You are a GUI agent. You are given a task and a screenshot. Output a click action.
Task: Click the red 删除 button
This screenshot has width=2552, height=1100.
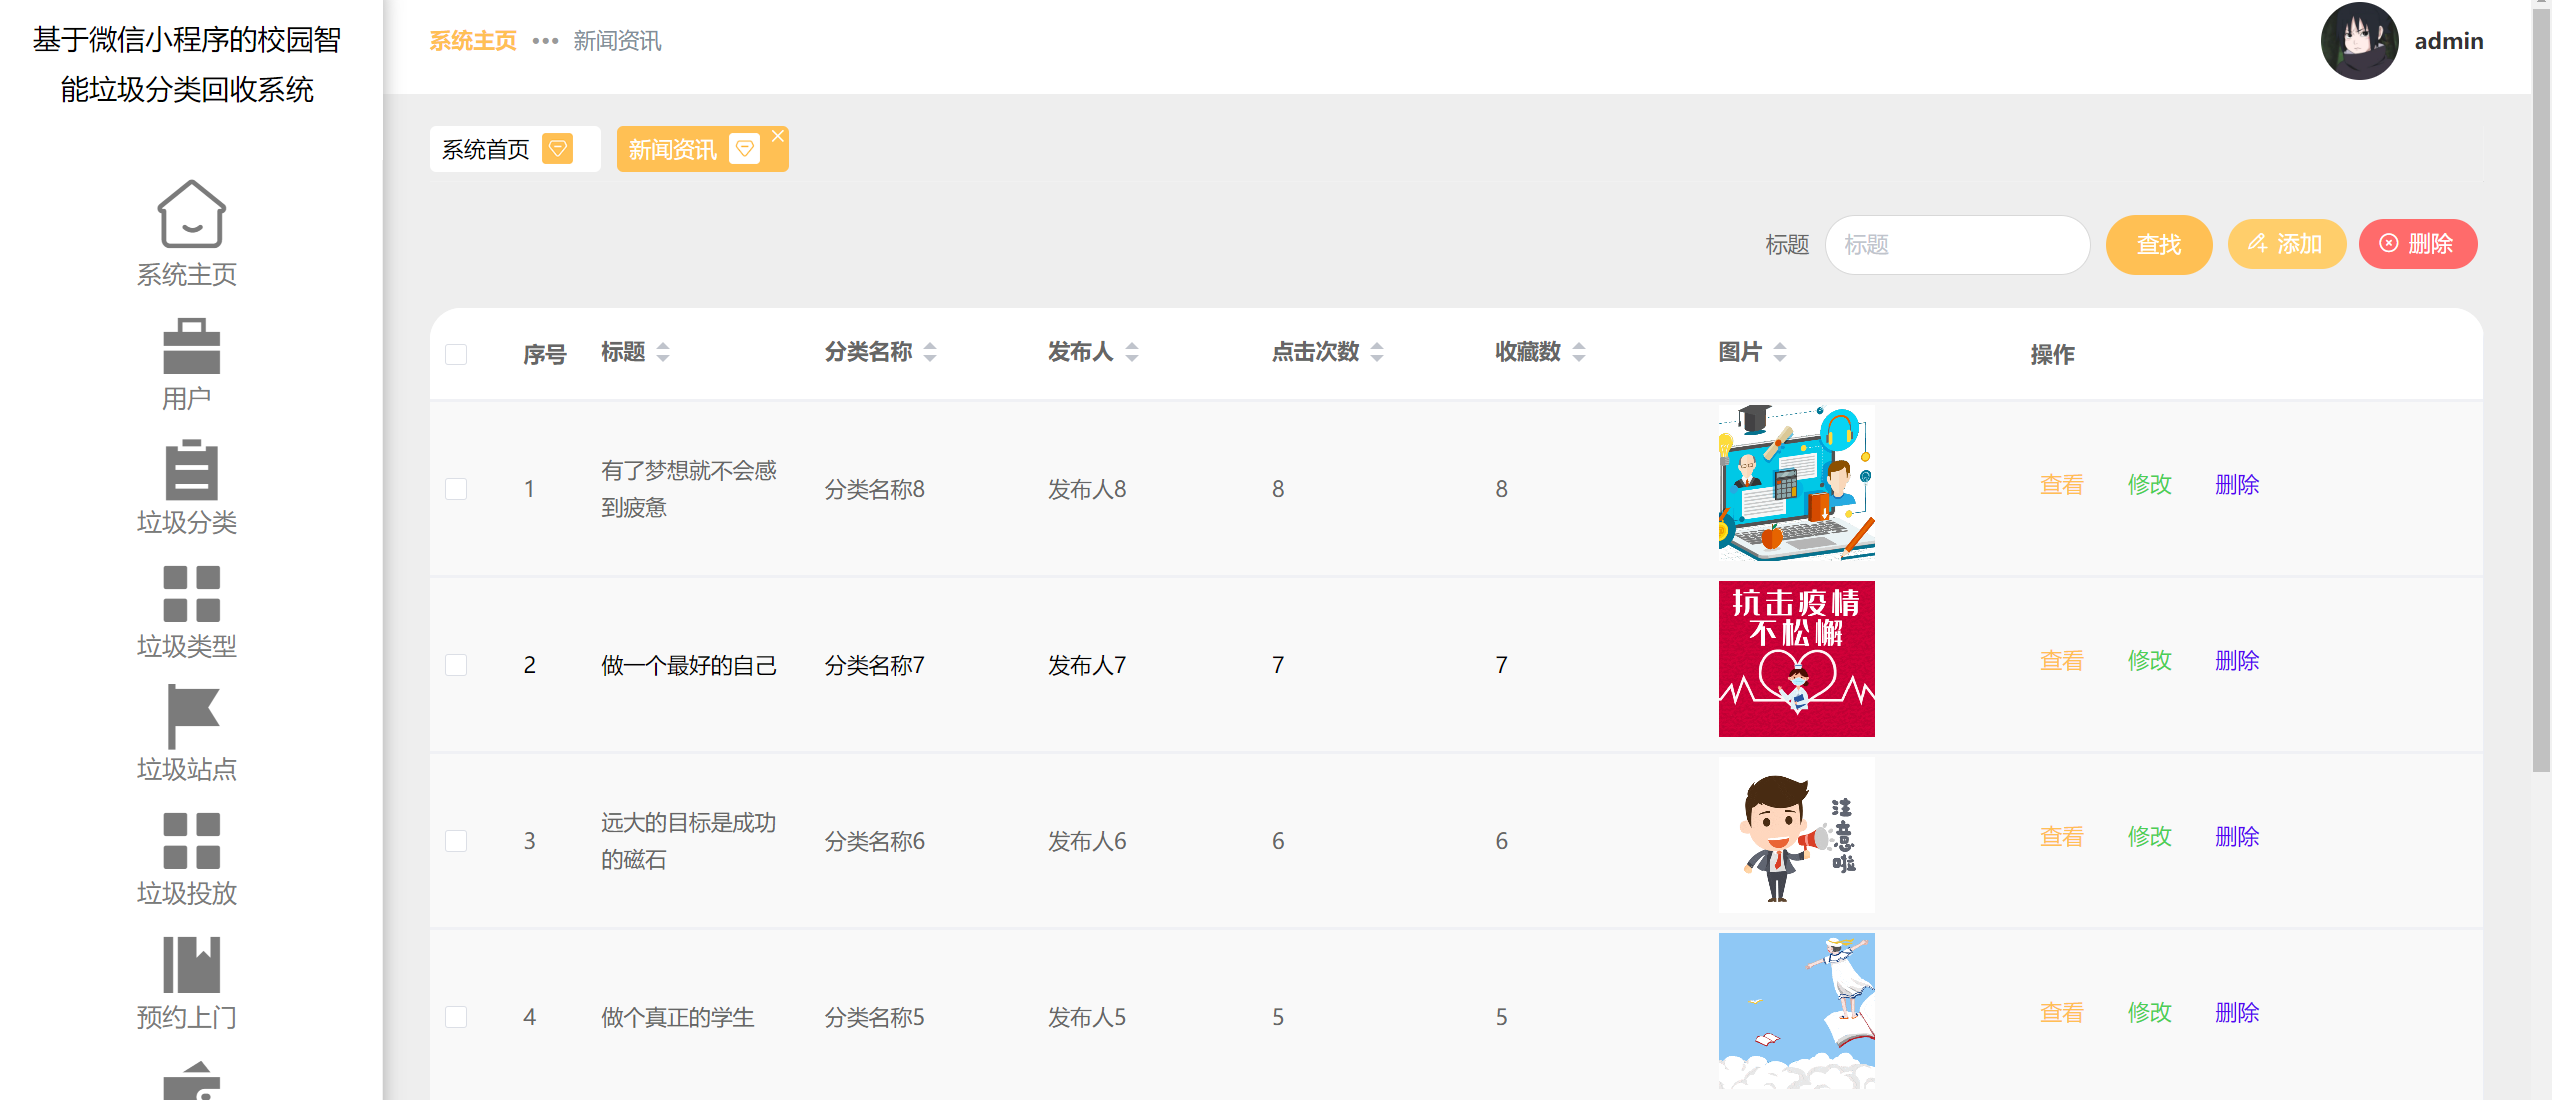(x=2417, y=244)
